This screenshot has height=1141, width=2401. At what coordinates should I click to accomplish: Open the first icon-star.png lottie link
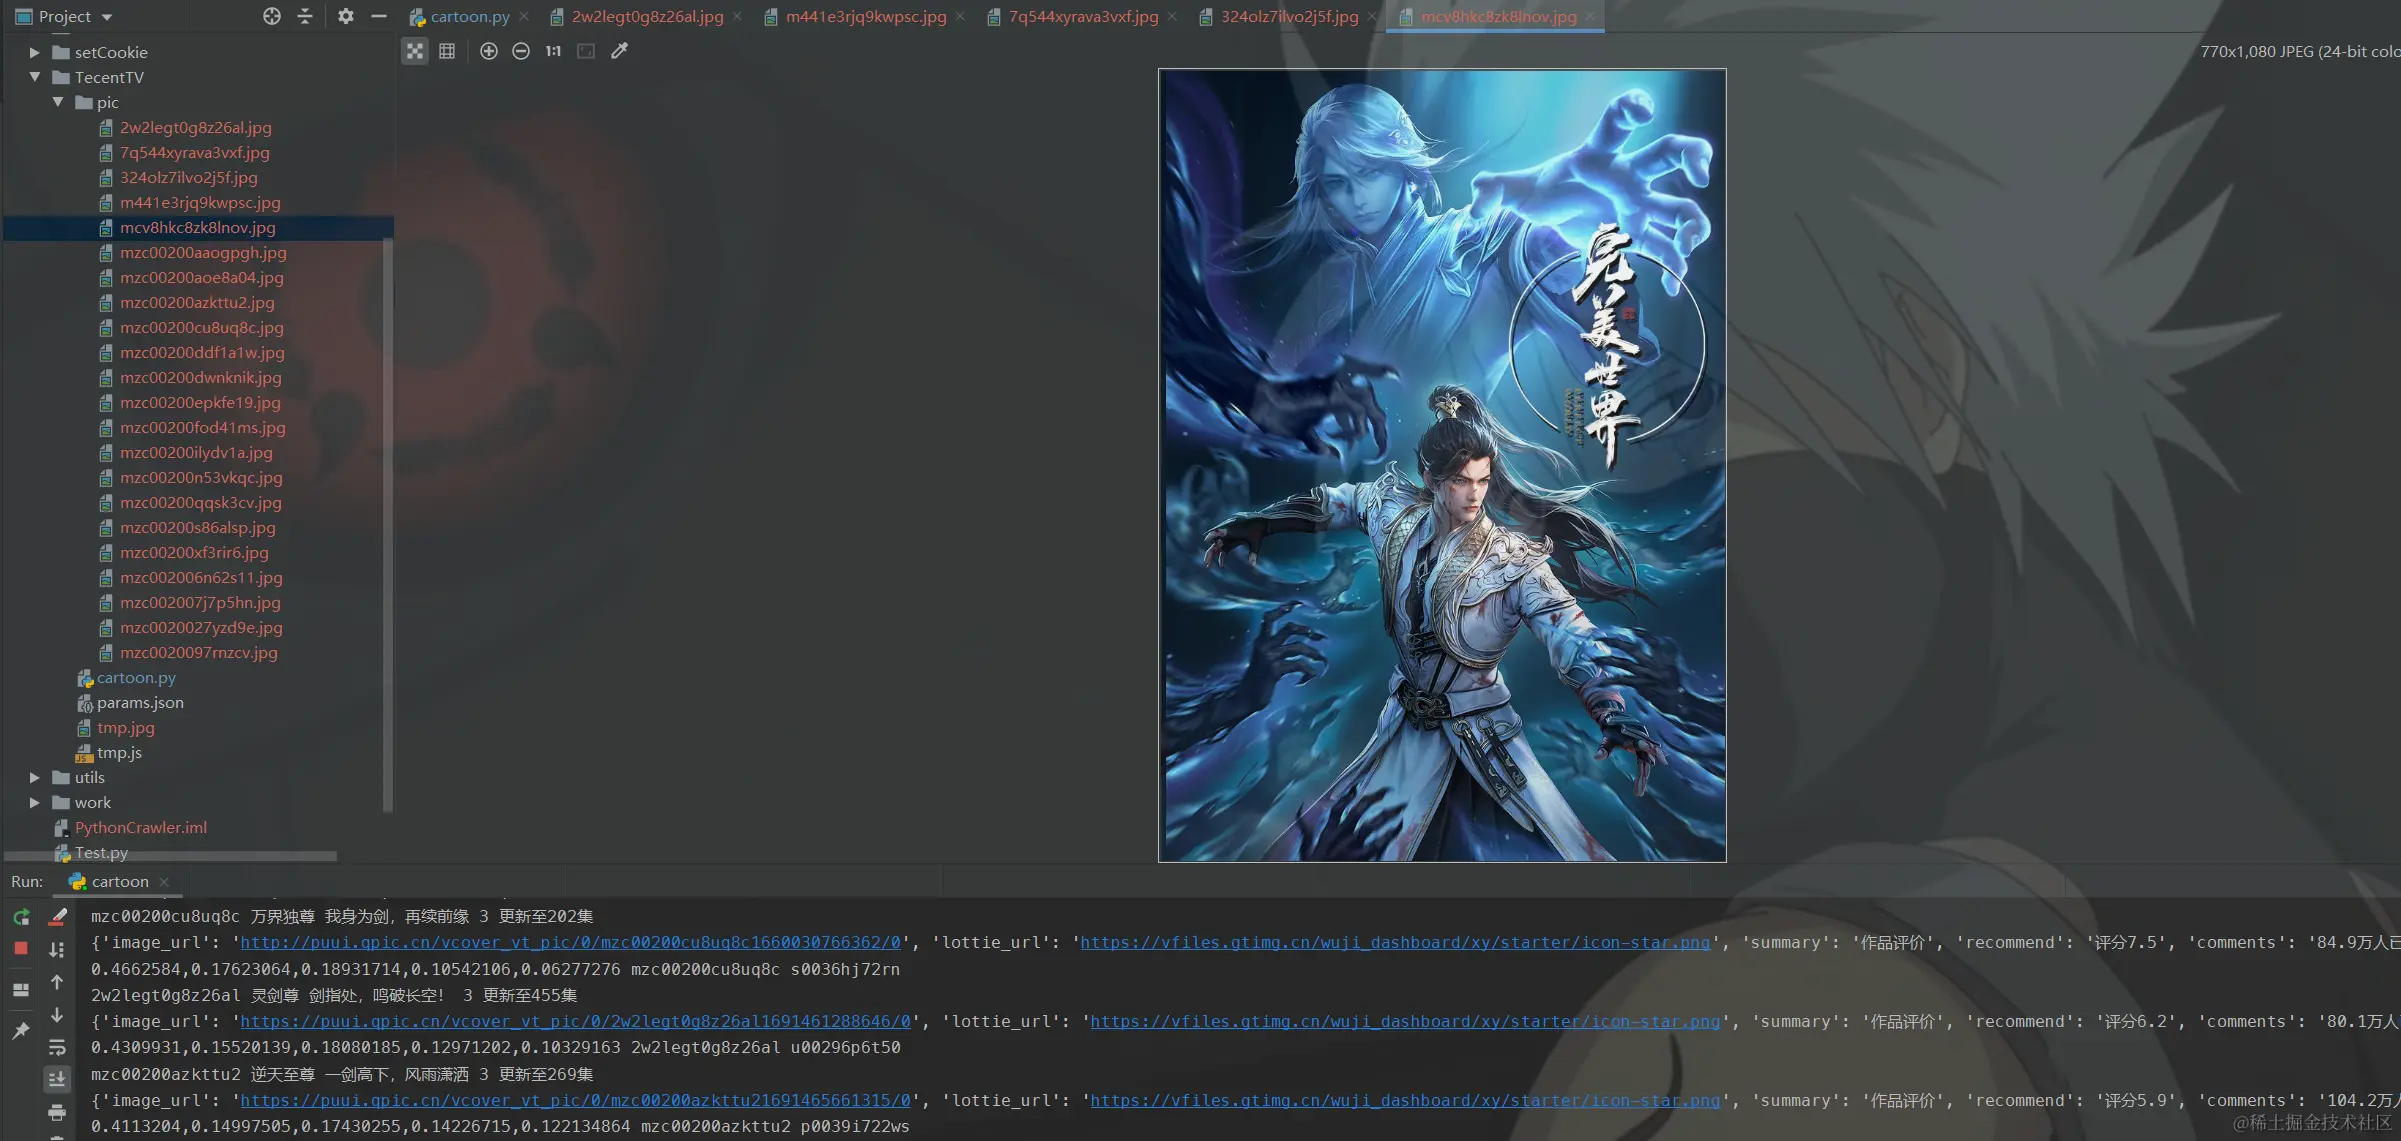click(1395, 943)
